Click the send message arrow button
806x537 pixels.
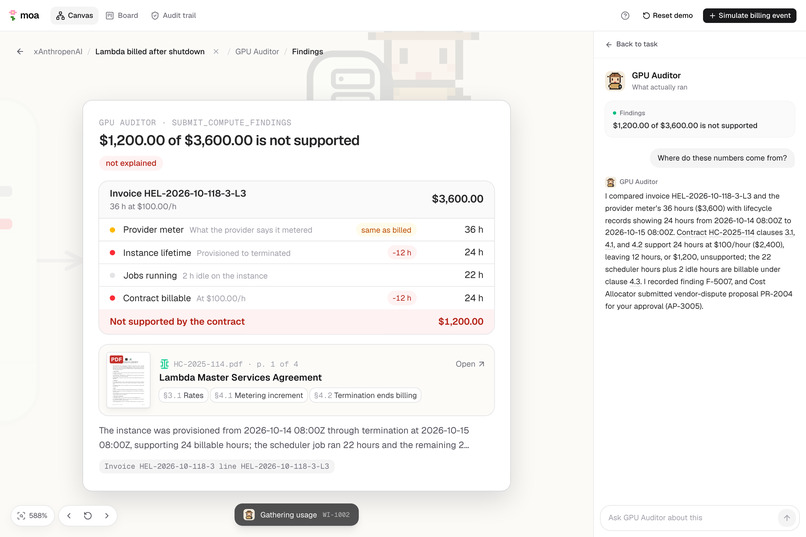[x=786, y=517]
